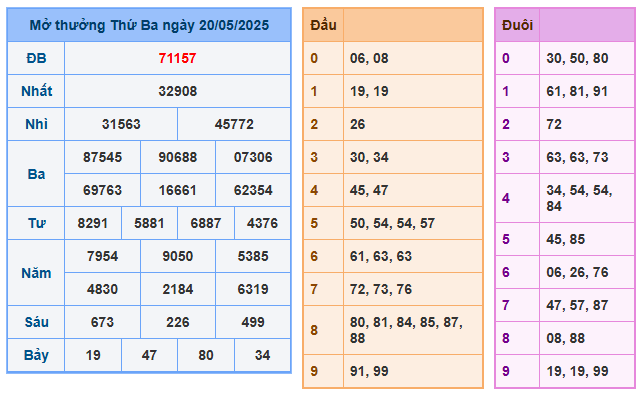Select Đuôi values '06, 26, 76'

tap(577, 272)
